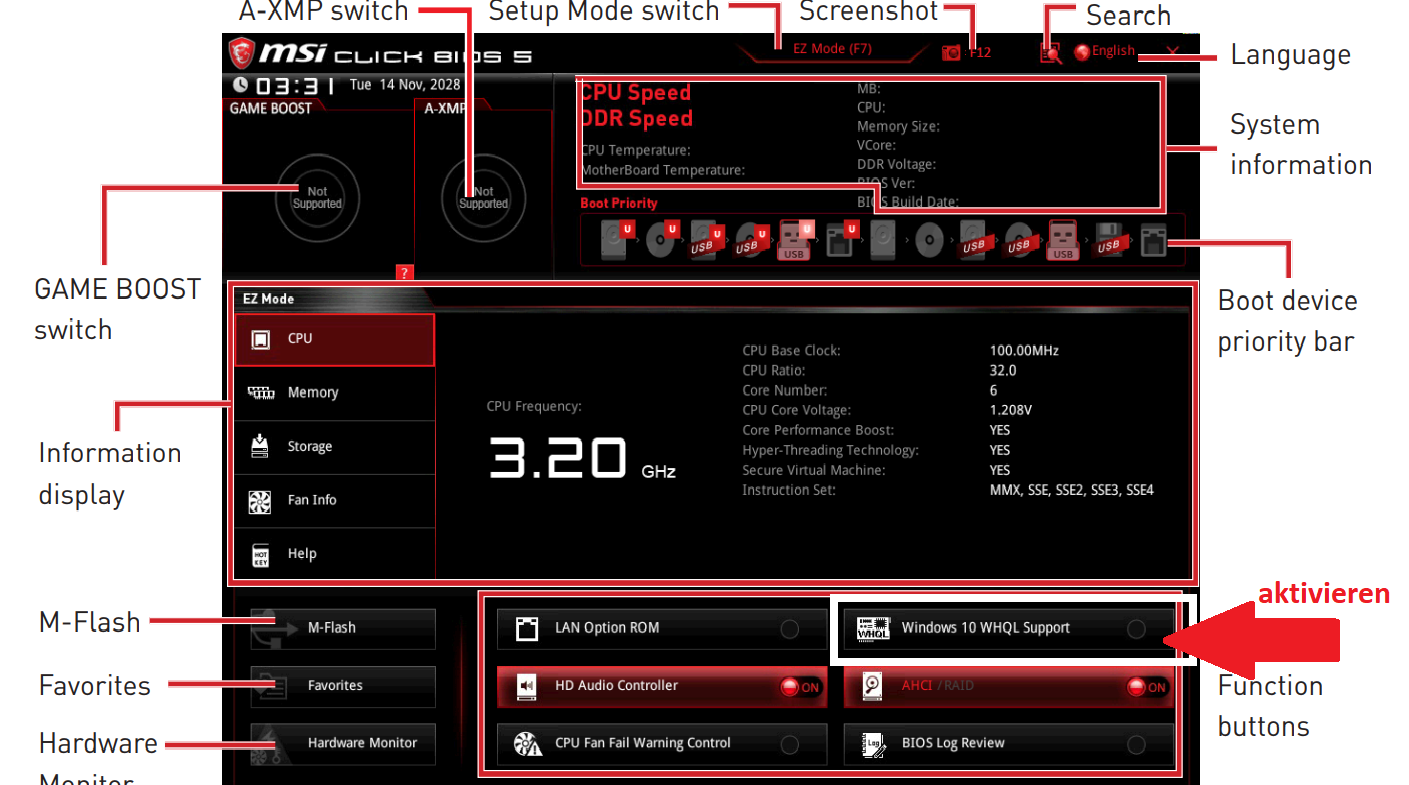The height and width of the screenshot is (785, 1409).
Task: Switch the AHCI / RAID toggle
Action: click(x=1009, y=686)
